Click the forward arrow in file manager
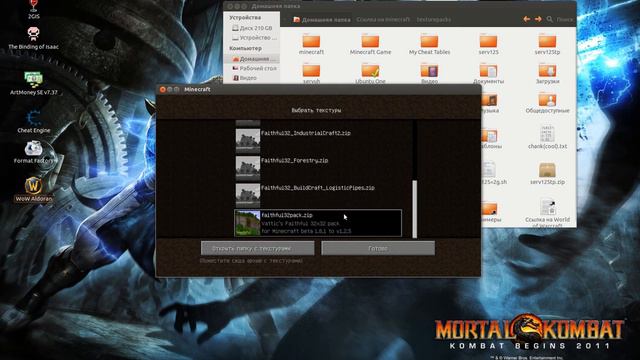Screen dimensions: 640x360 538,19
